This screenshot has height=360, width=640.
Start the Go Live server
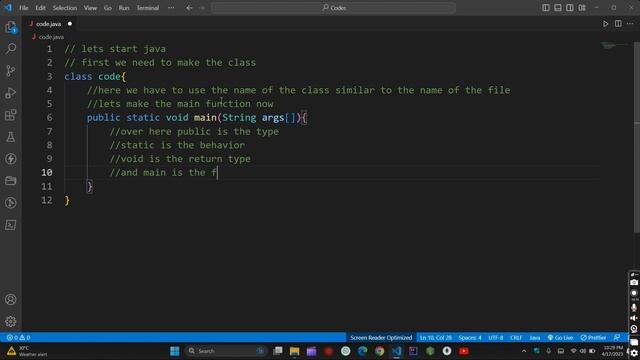click(560, 338)
